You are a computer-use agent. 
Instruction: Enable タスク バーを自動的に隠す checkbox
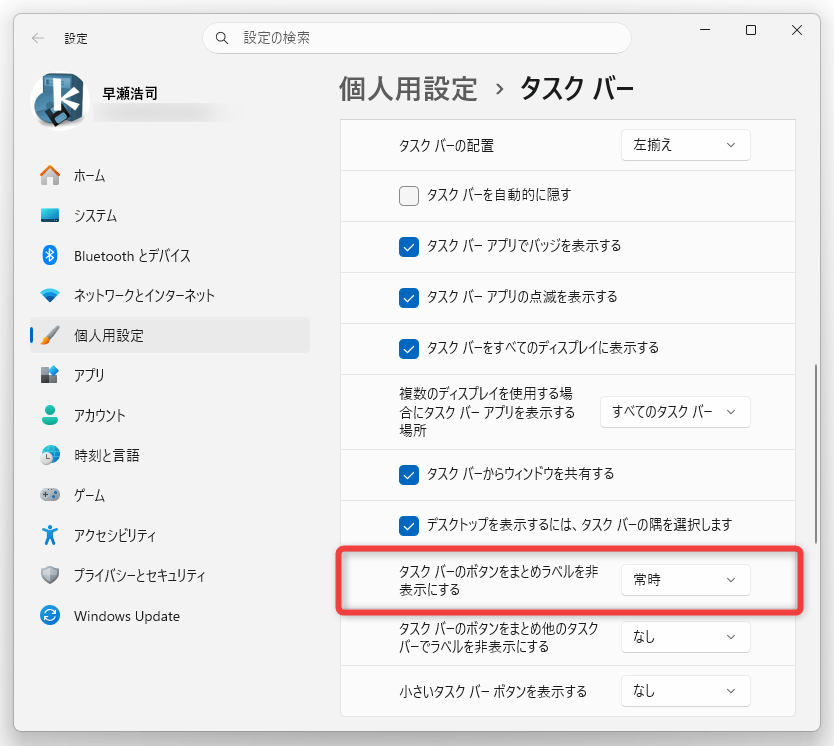[408, 196]
